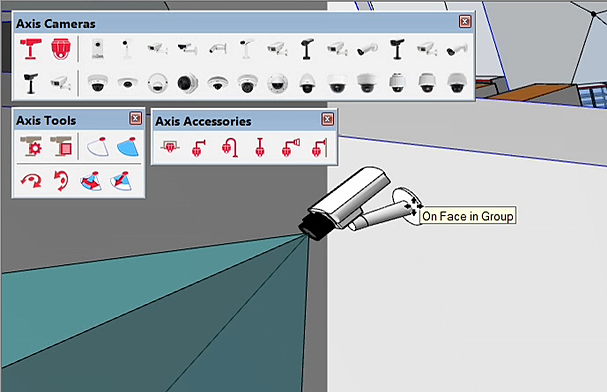607x392 pixels.
Task: Insert the pointed-top pendant dome camera
Action: [307, 83]
